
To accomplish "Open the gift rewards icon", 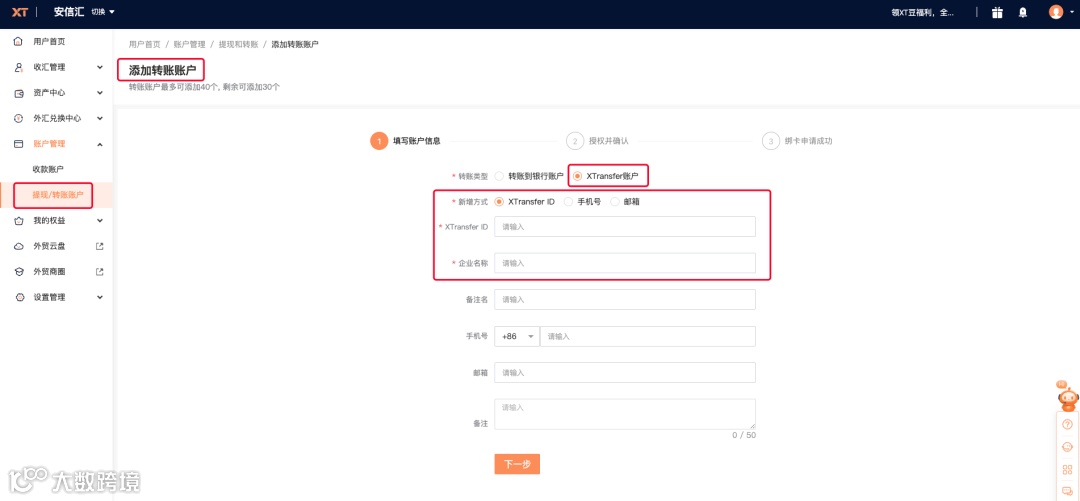I will [x=997, y=12].
